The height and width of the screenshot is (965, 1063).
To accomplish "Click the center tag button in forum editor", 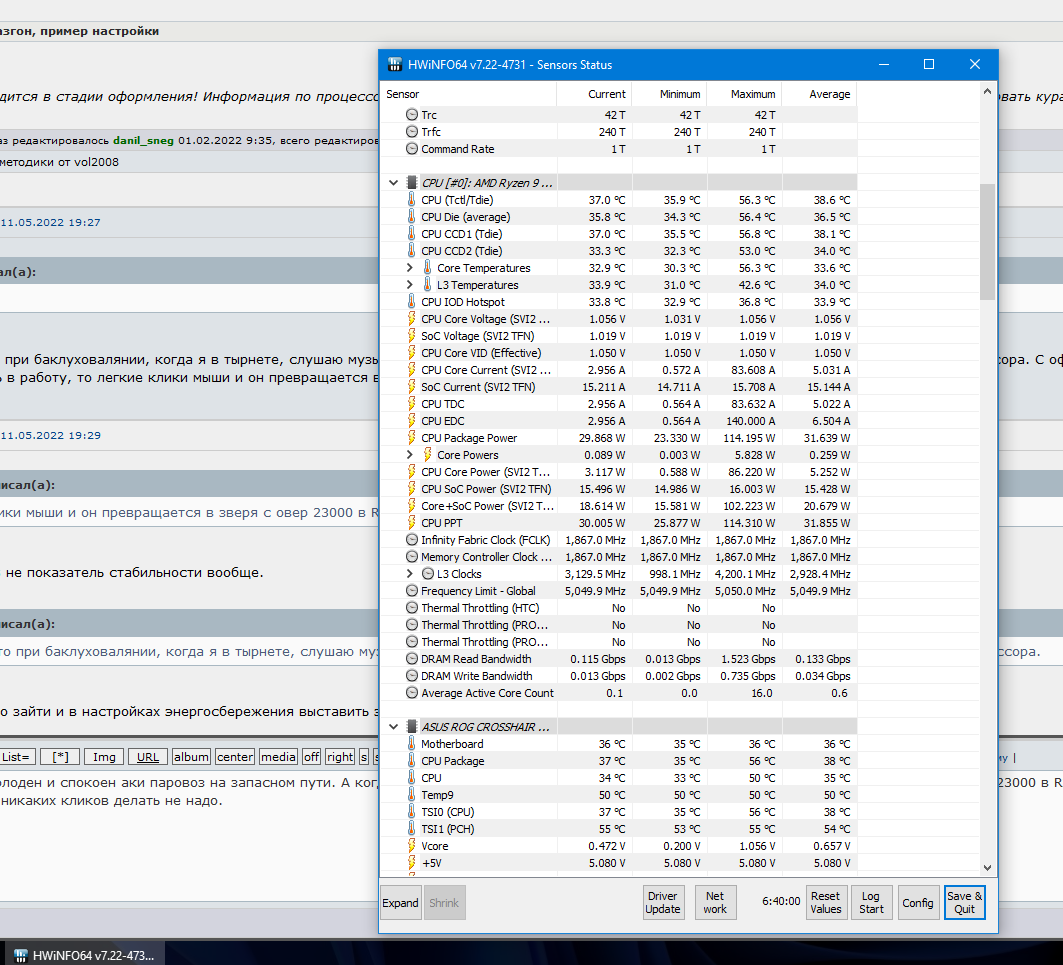I will click(235, 757).
